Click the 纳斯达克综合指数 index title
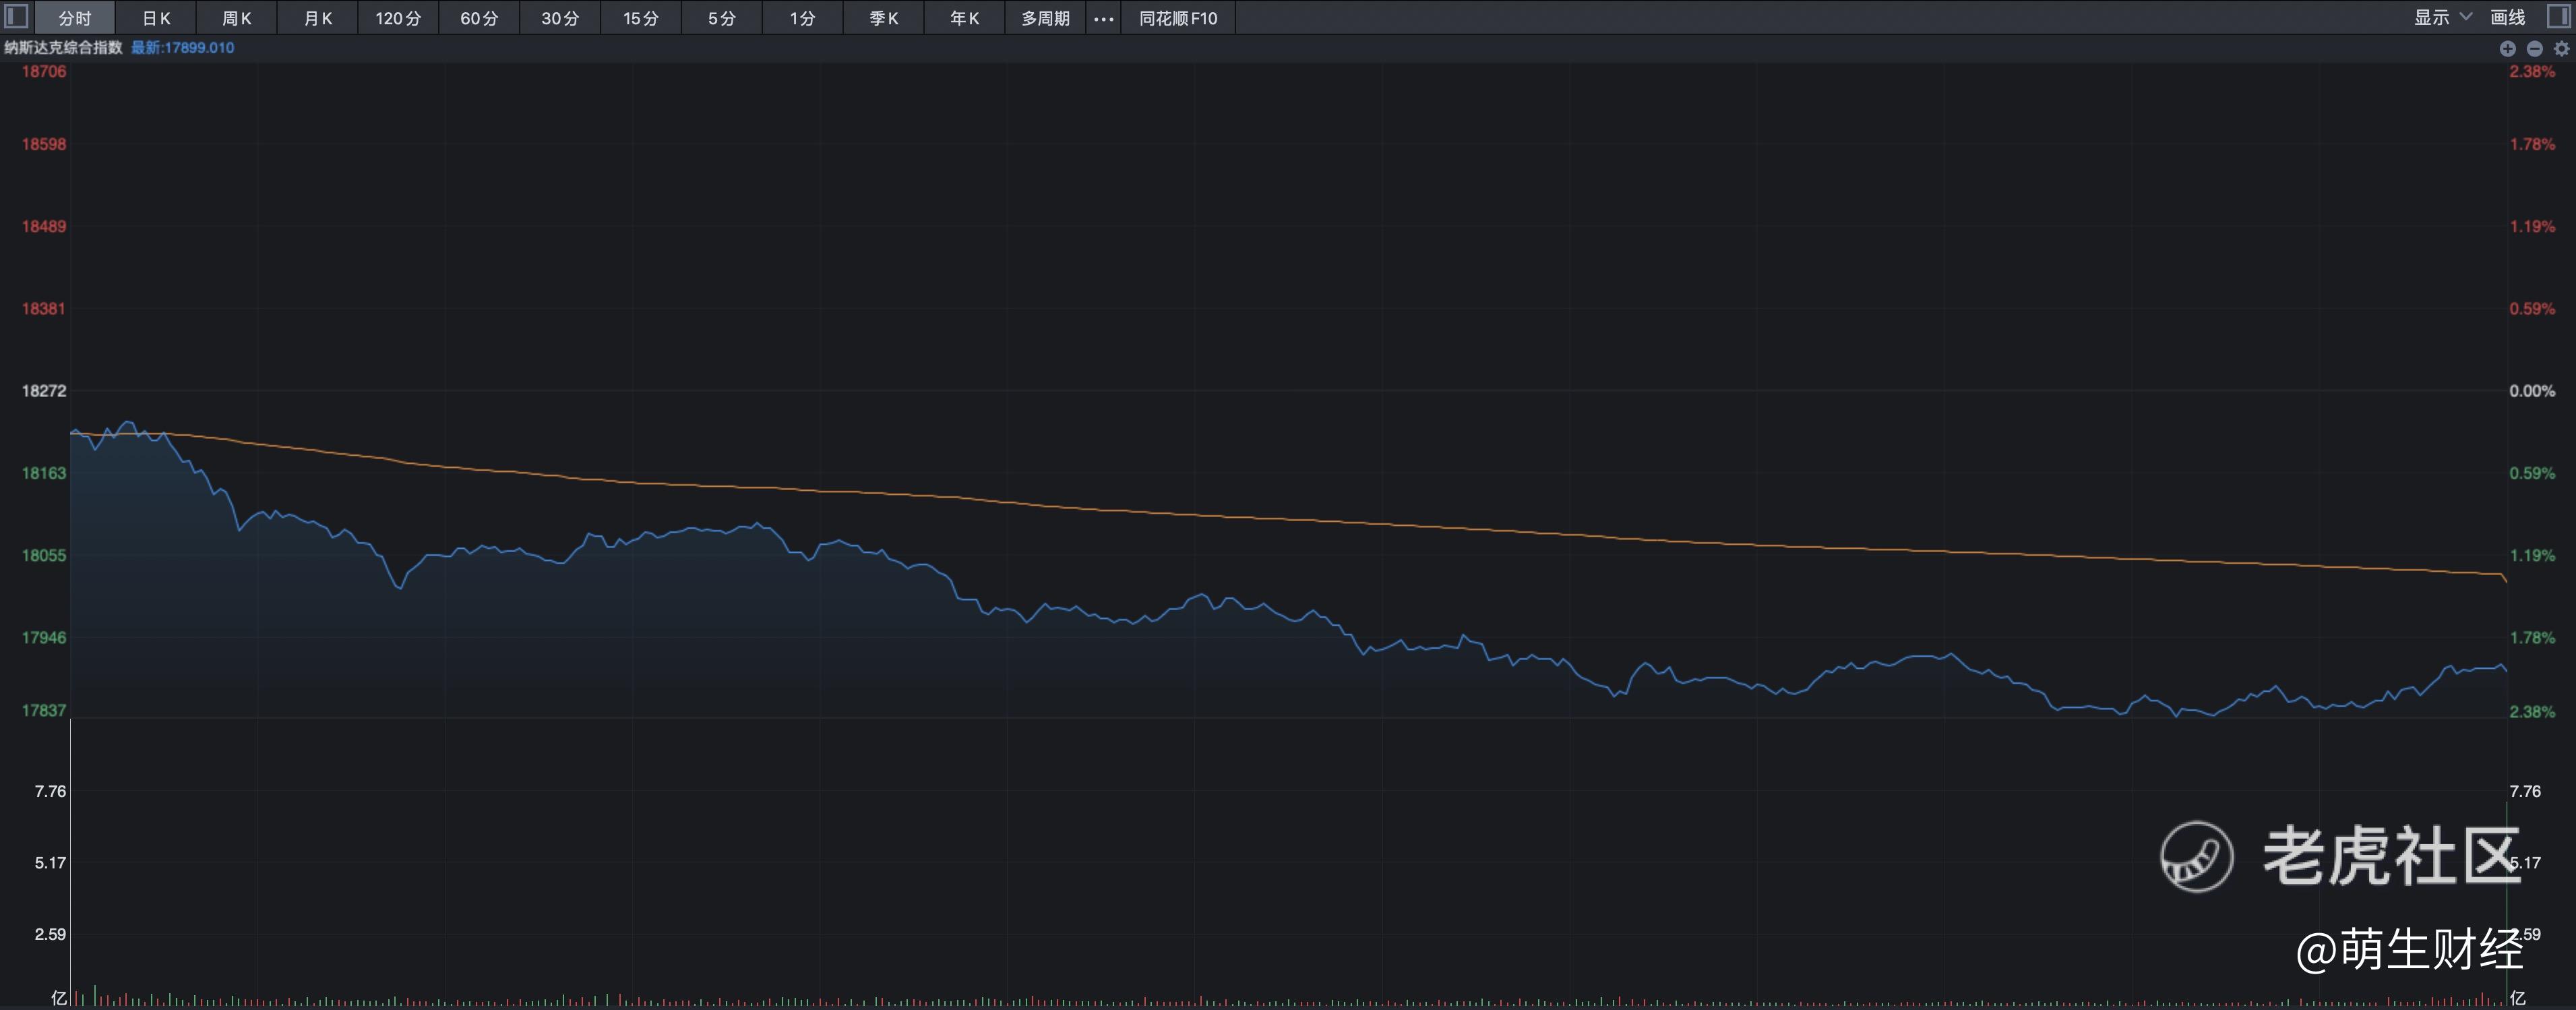 pos(63,47)
